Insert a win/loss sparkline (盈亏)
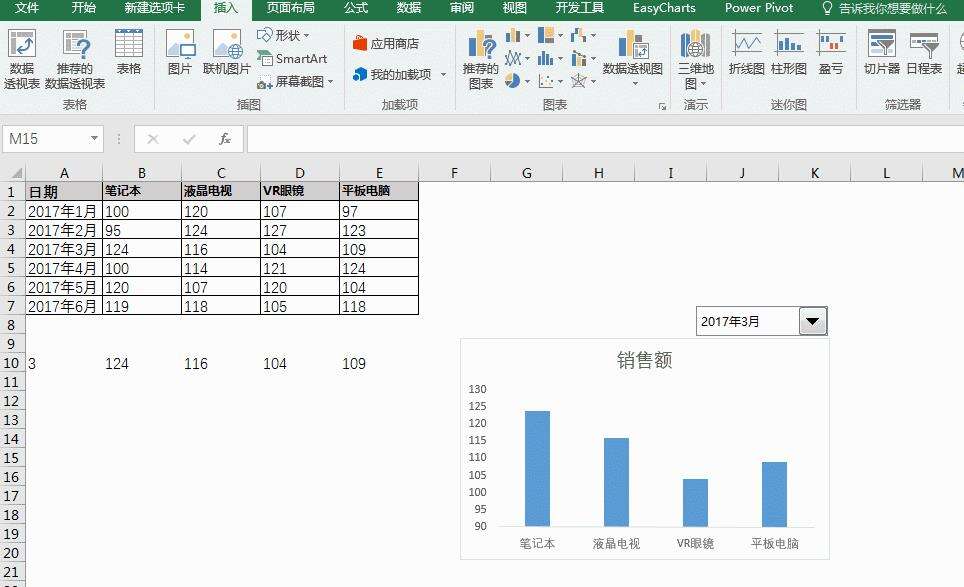This screenshot has height=587, width=964. 831,53
